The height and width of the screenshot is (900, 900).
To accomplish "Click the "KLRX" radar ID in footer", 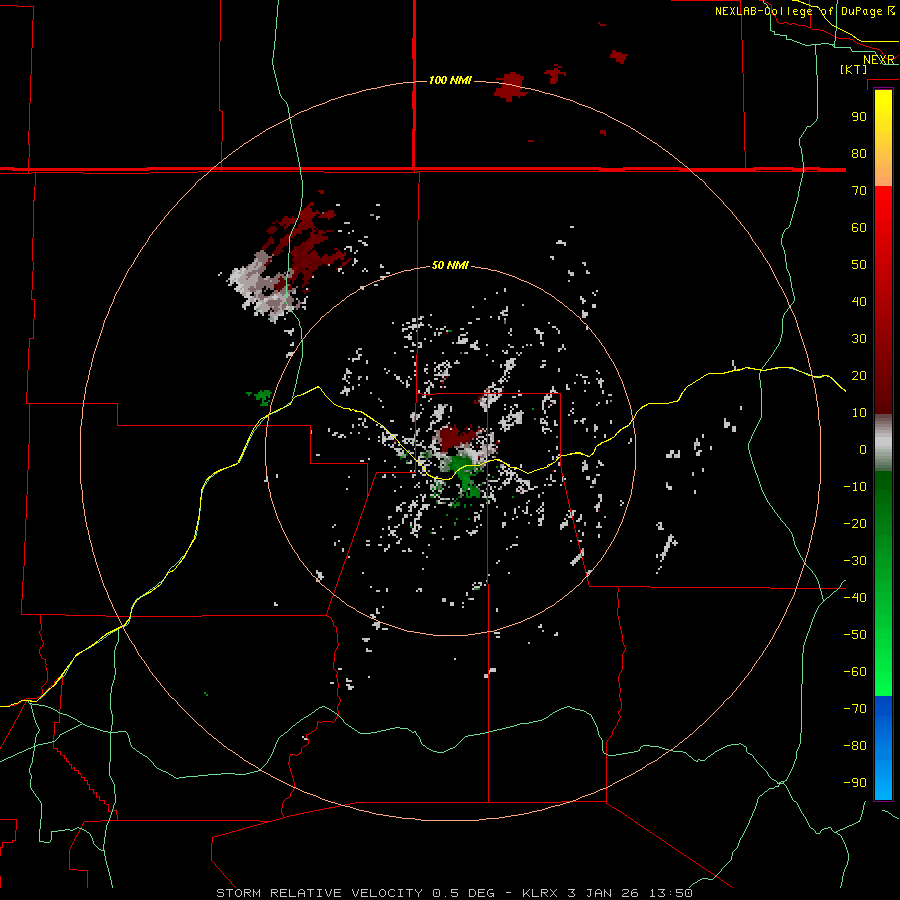I will [x=541, y=893].
